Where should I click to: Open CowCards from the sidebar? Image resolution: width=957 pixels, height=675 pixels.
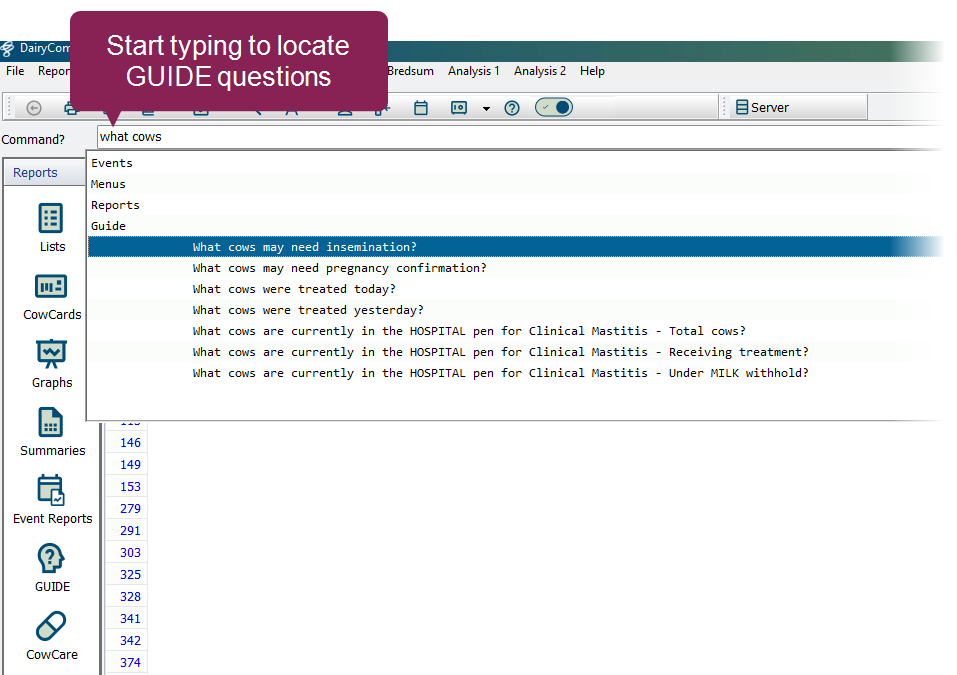51,287
